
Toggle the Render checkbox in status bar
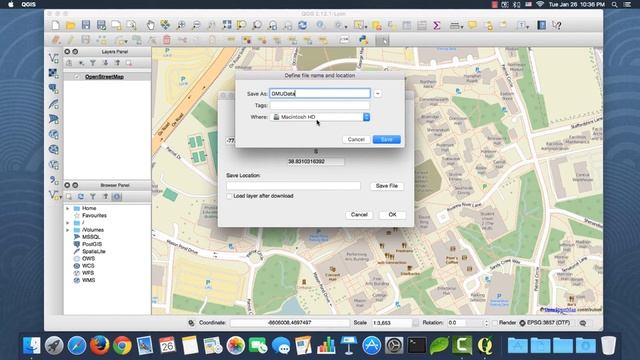coord(495,323)
